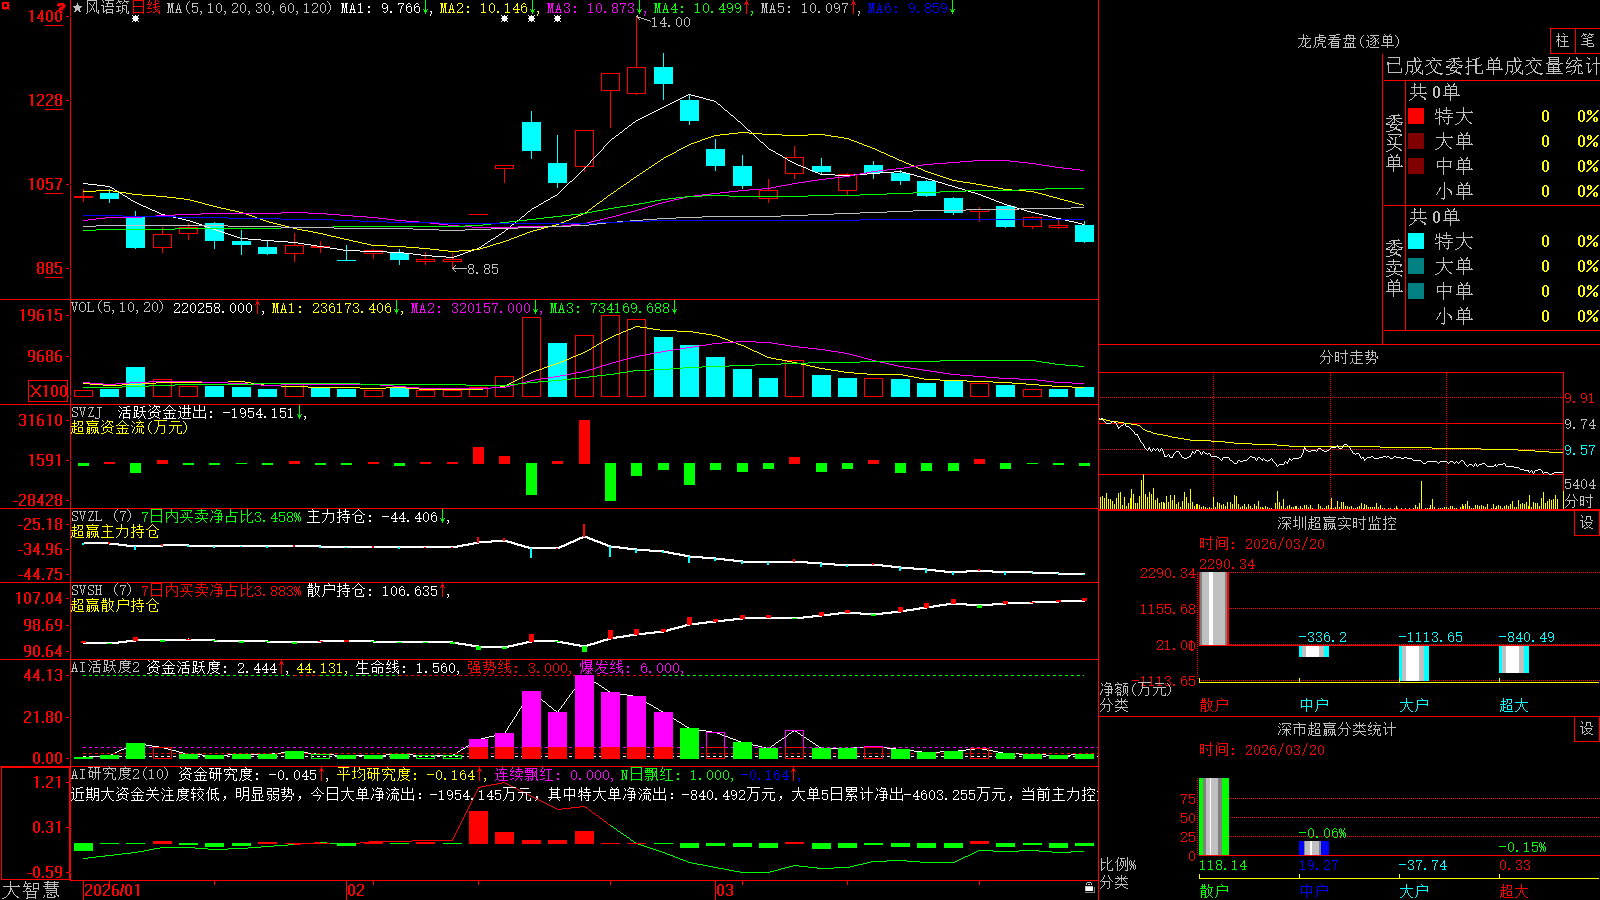Click the 龙虎看盘(逐单) panel title
This screenshot has width=1600, height=900.
pos(1349,41)
